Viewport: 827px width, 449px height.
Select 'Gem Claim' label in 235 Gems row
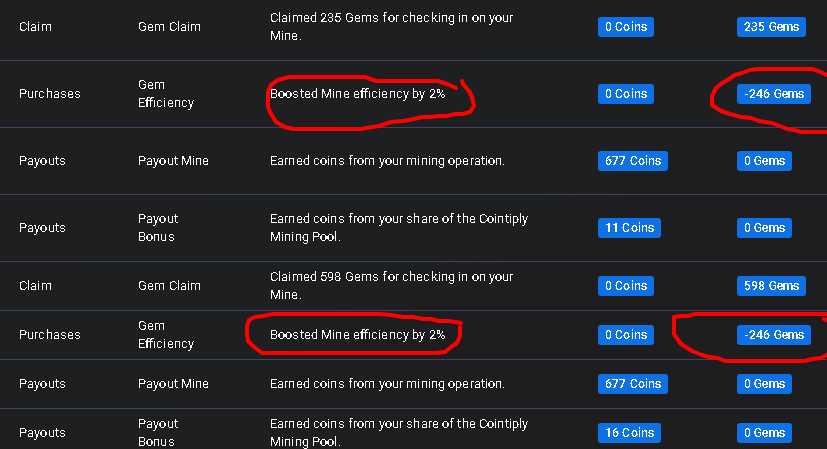click(x=169, y=27)
